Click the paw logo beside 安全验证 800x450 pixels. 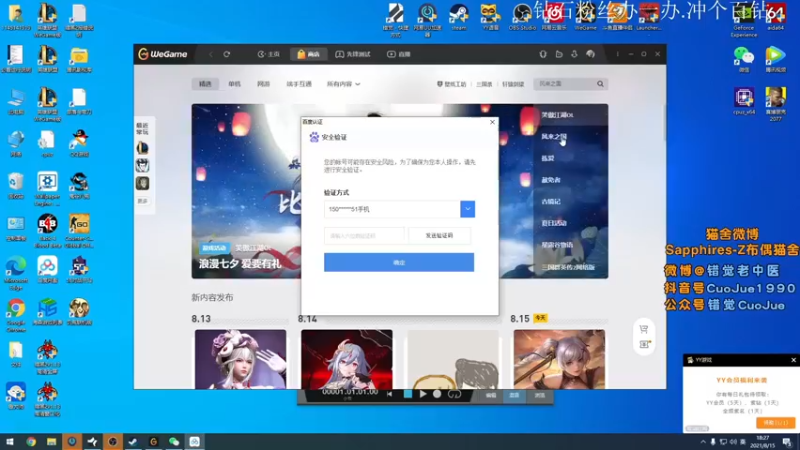314,137
